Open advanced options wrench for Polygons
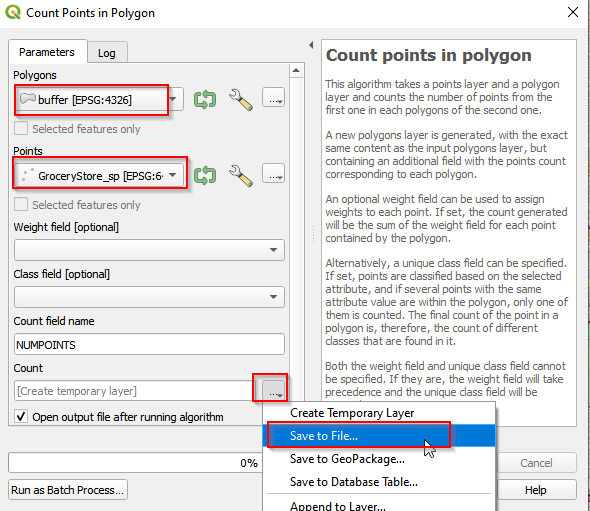The image size is (590, 511). tap(241, 100)
